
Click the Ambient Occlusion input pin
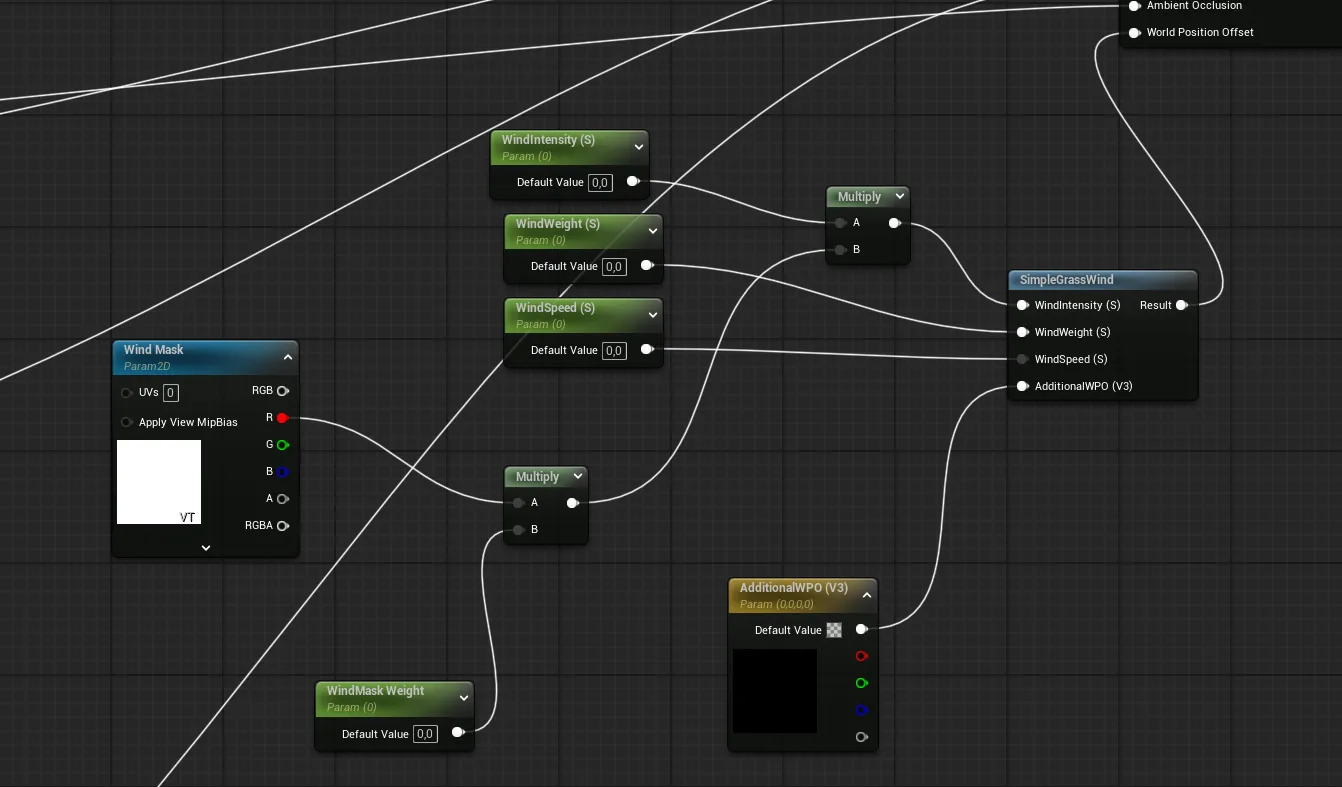pos(1134,6)
